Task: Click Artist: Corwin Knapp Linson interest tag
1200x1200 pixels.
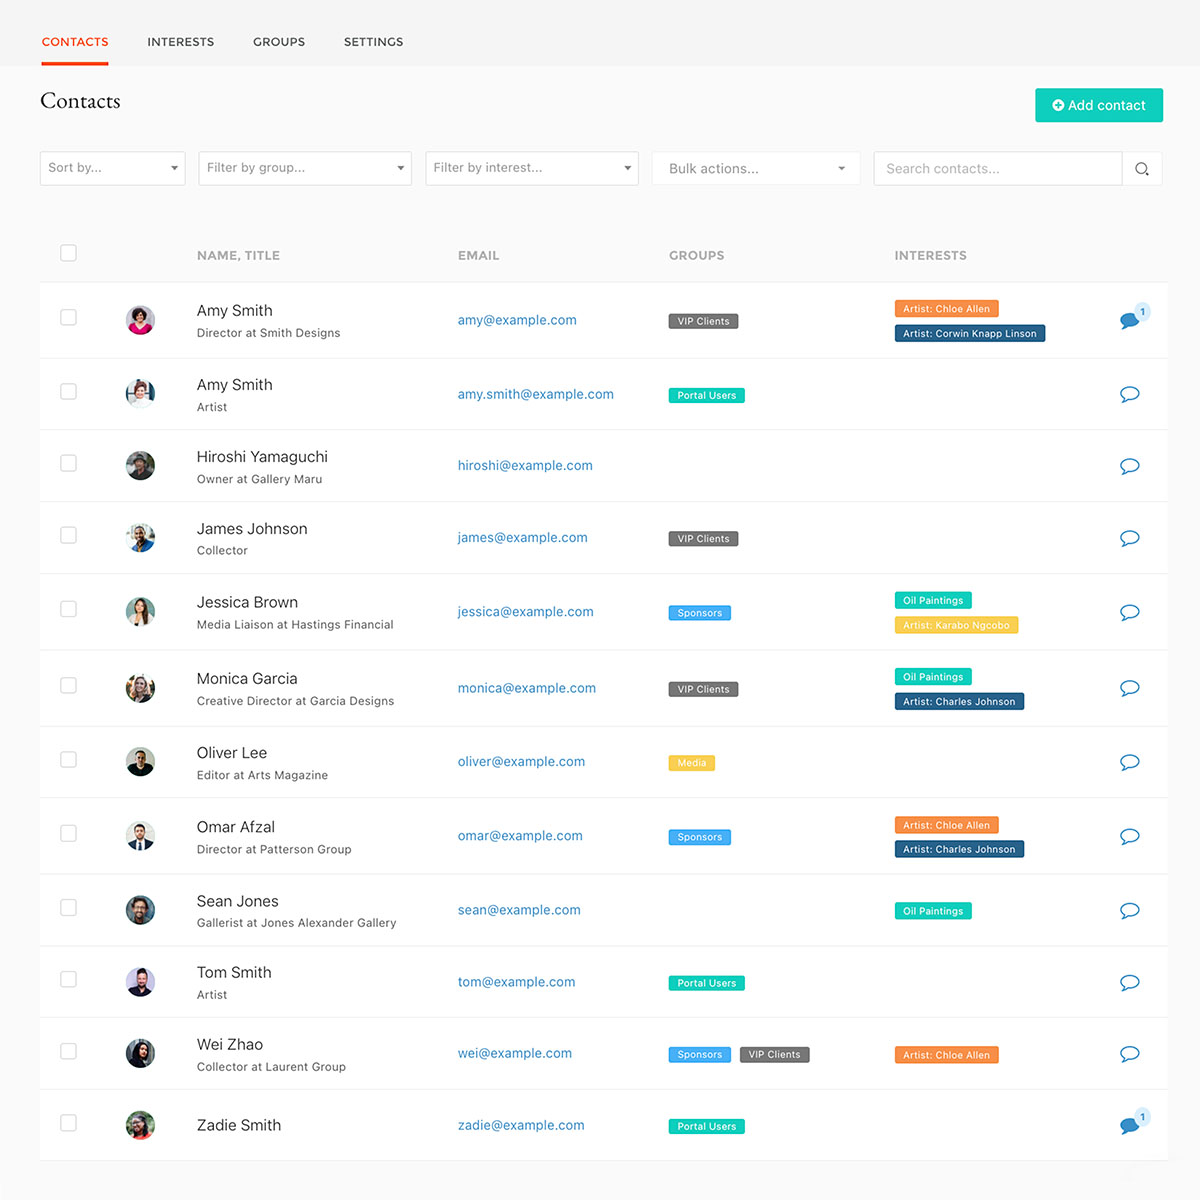Action: point(970,333)
